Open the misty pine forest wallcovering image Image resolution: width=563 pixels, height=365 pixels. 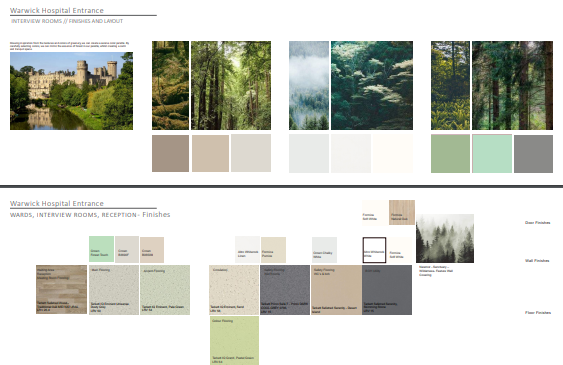(445, 238)
